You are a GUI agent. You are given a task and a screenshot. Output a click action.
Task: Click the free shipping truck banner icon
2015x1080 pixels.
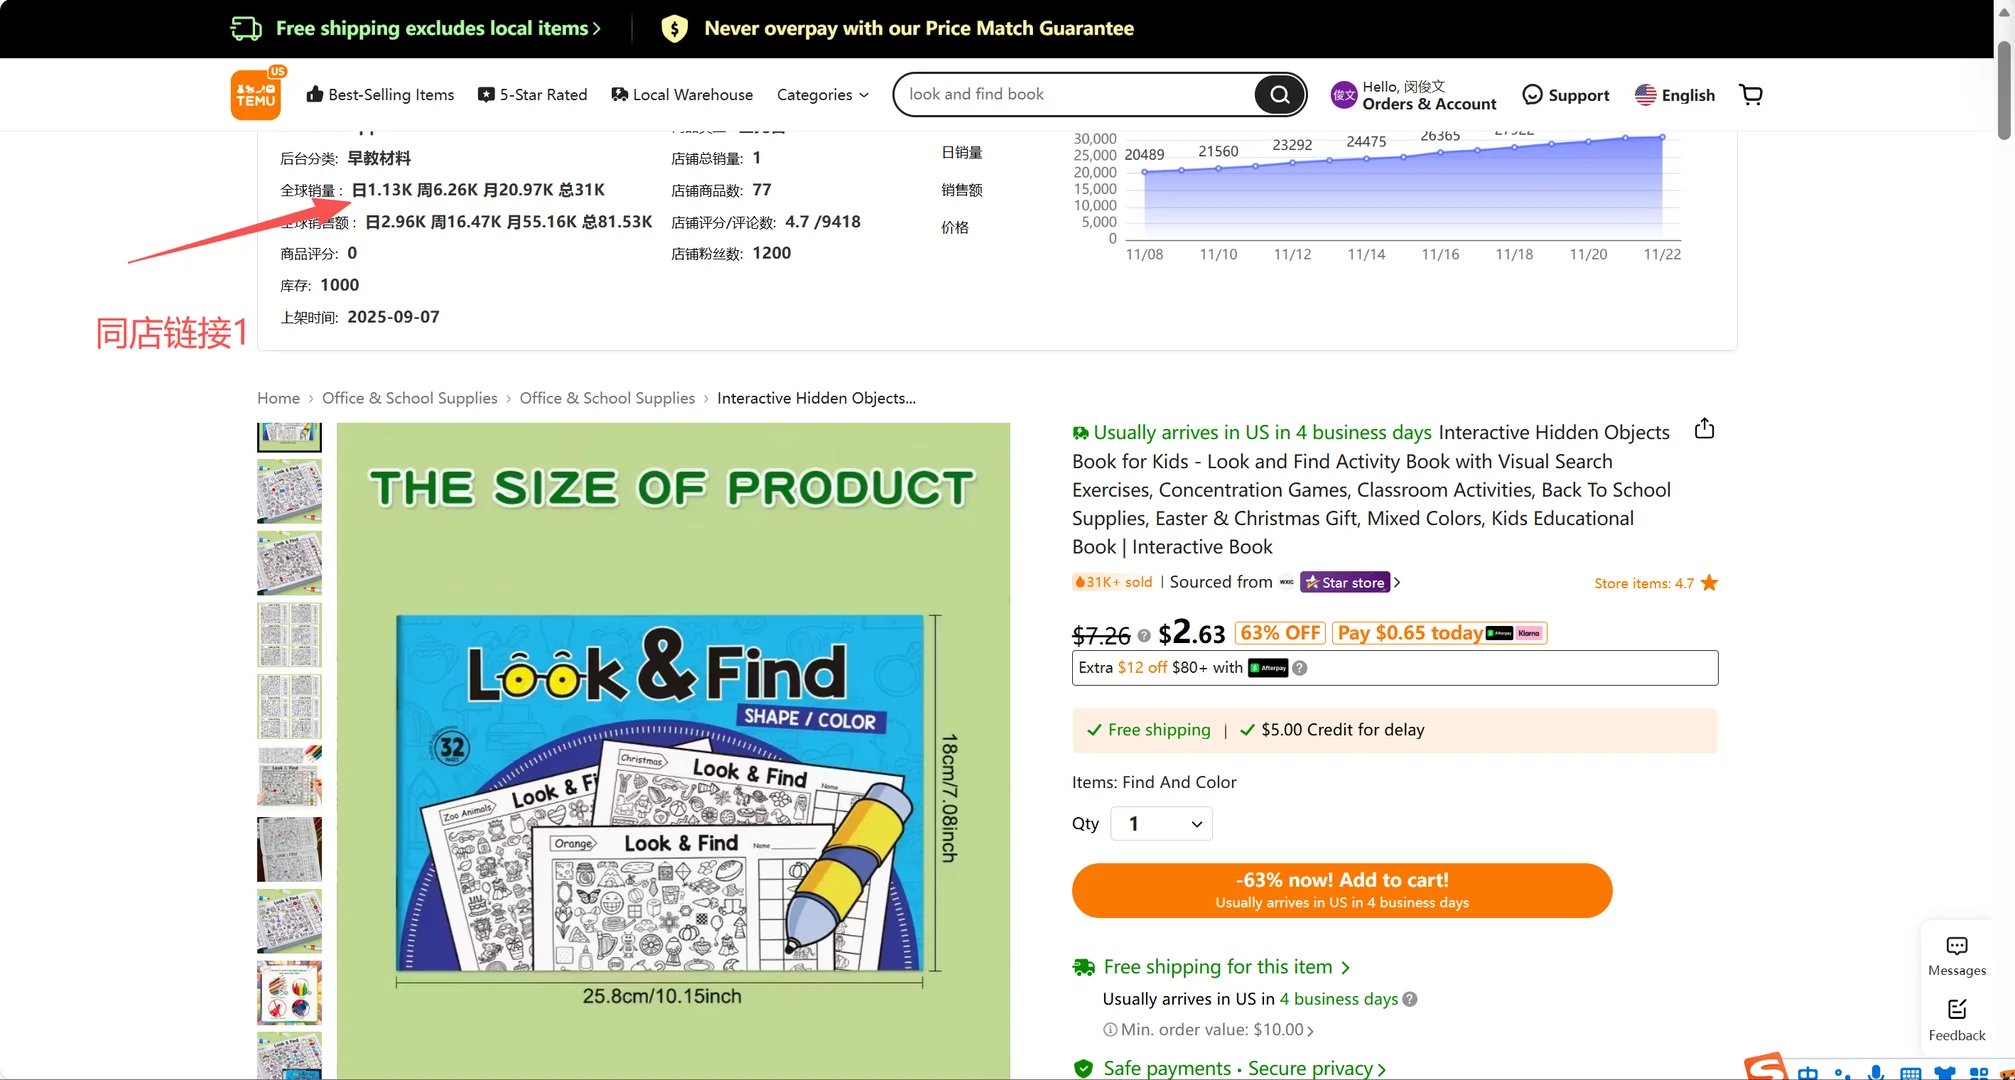247,28
